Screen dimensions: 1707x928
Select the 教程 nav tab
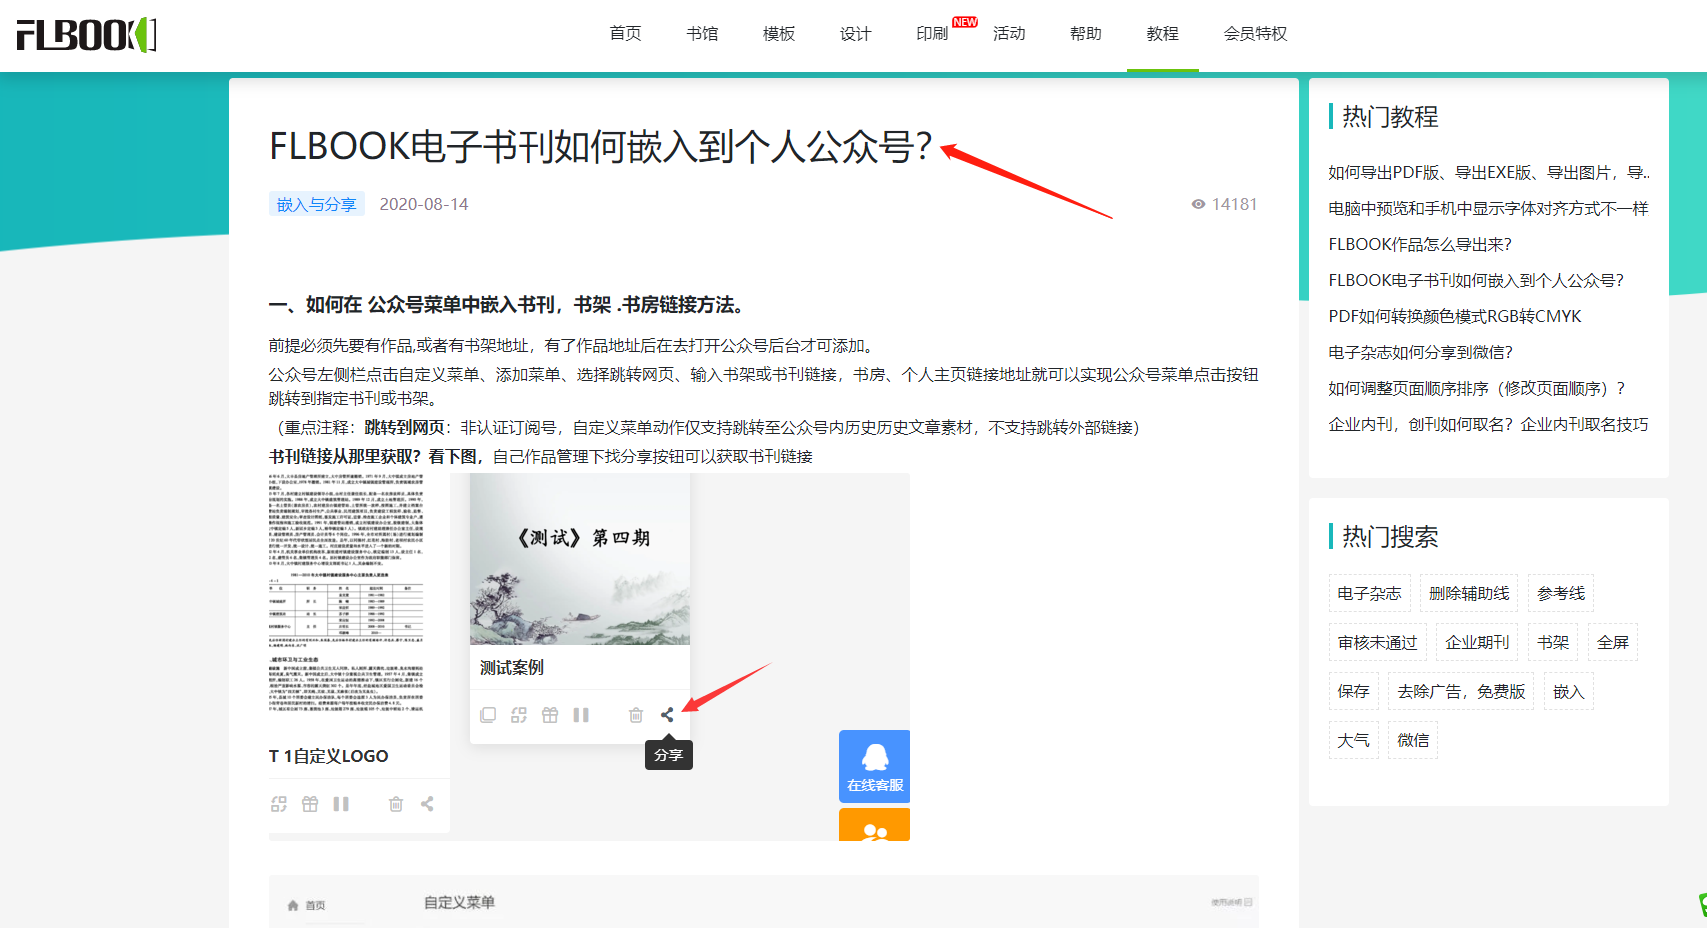tap(1163, 34)
